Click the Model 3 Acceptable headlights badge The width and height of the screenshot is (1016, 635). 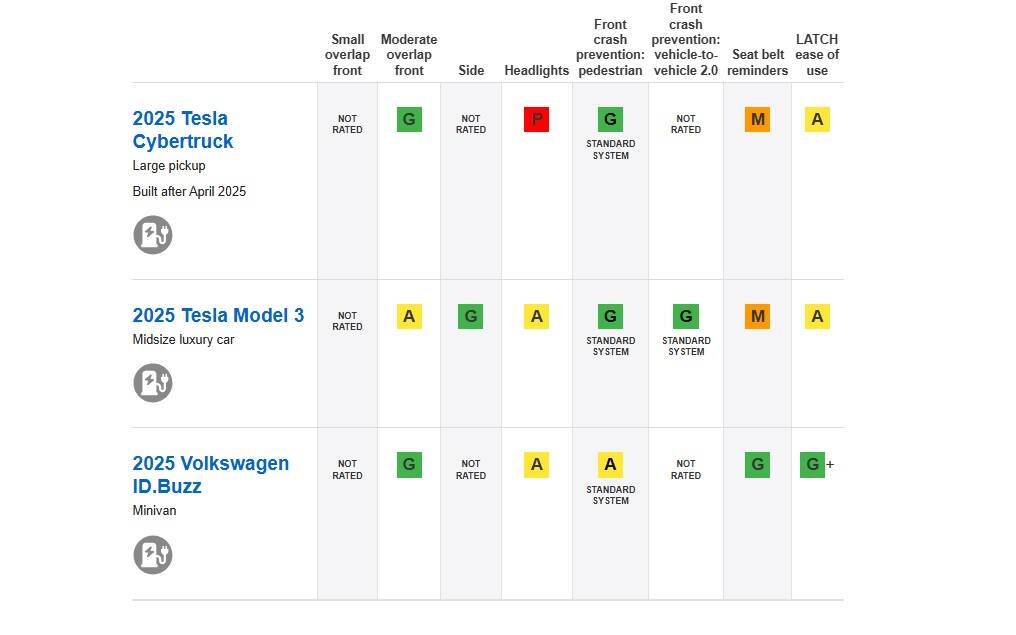tap(536, 317)
